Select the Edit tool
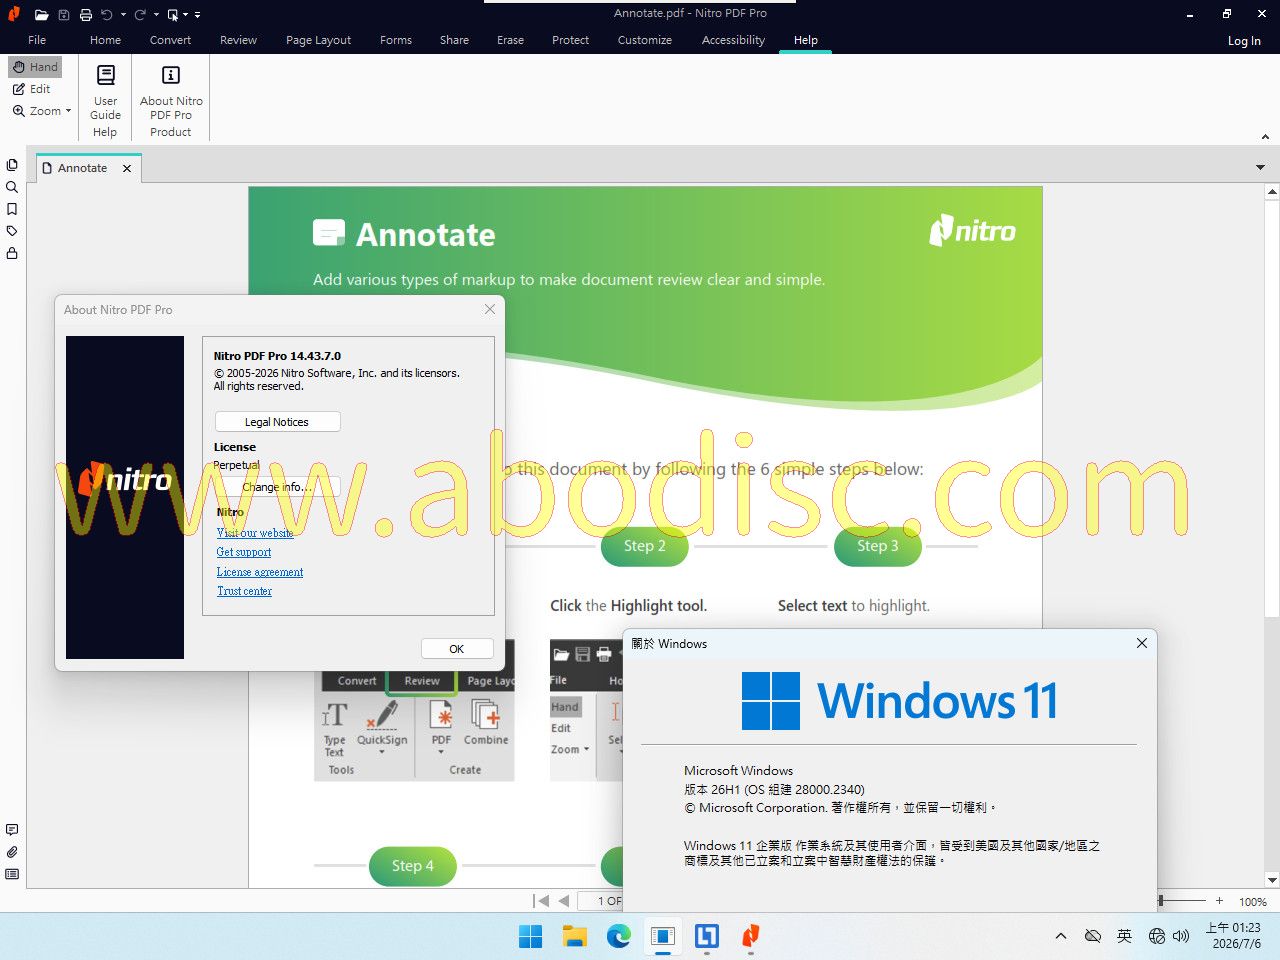The image size is (1280, 960). point(32,89)
